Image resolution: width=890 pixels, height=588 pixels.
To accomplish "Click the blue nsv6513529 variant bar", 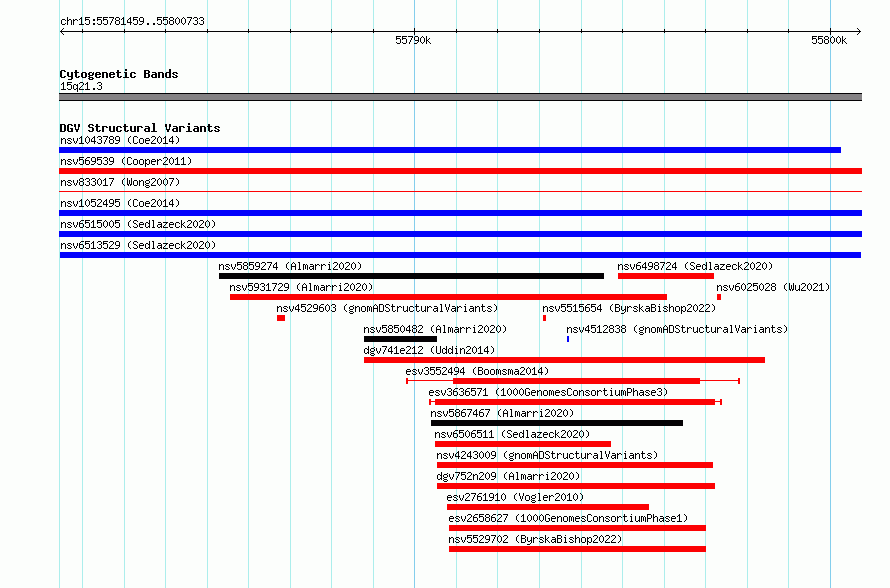I will pyautogui.click(x=460, y=255).
